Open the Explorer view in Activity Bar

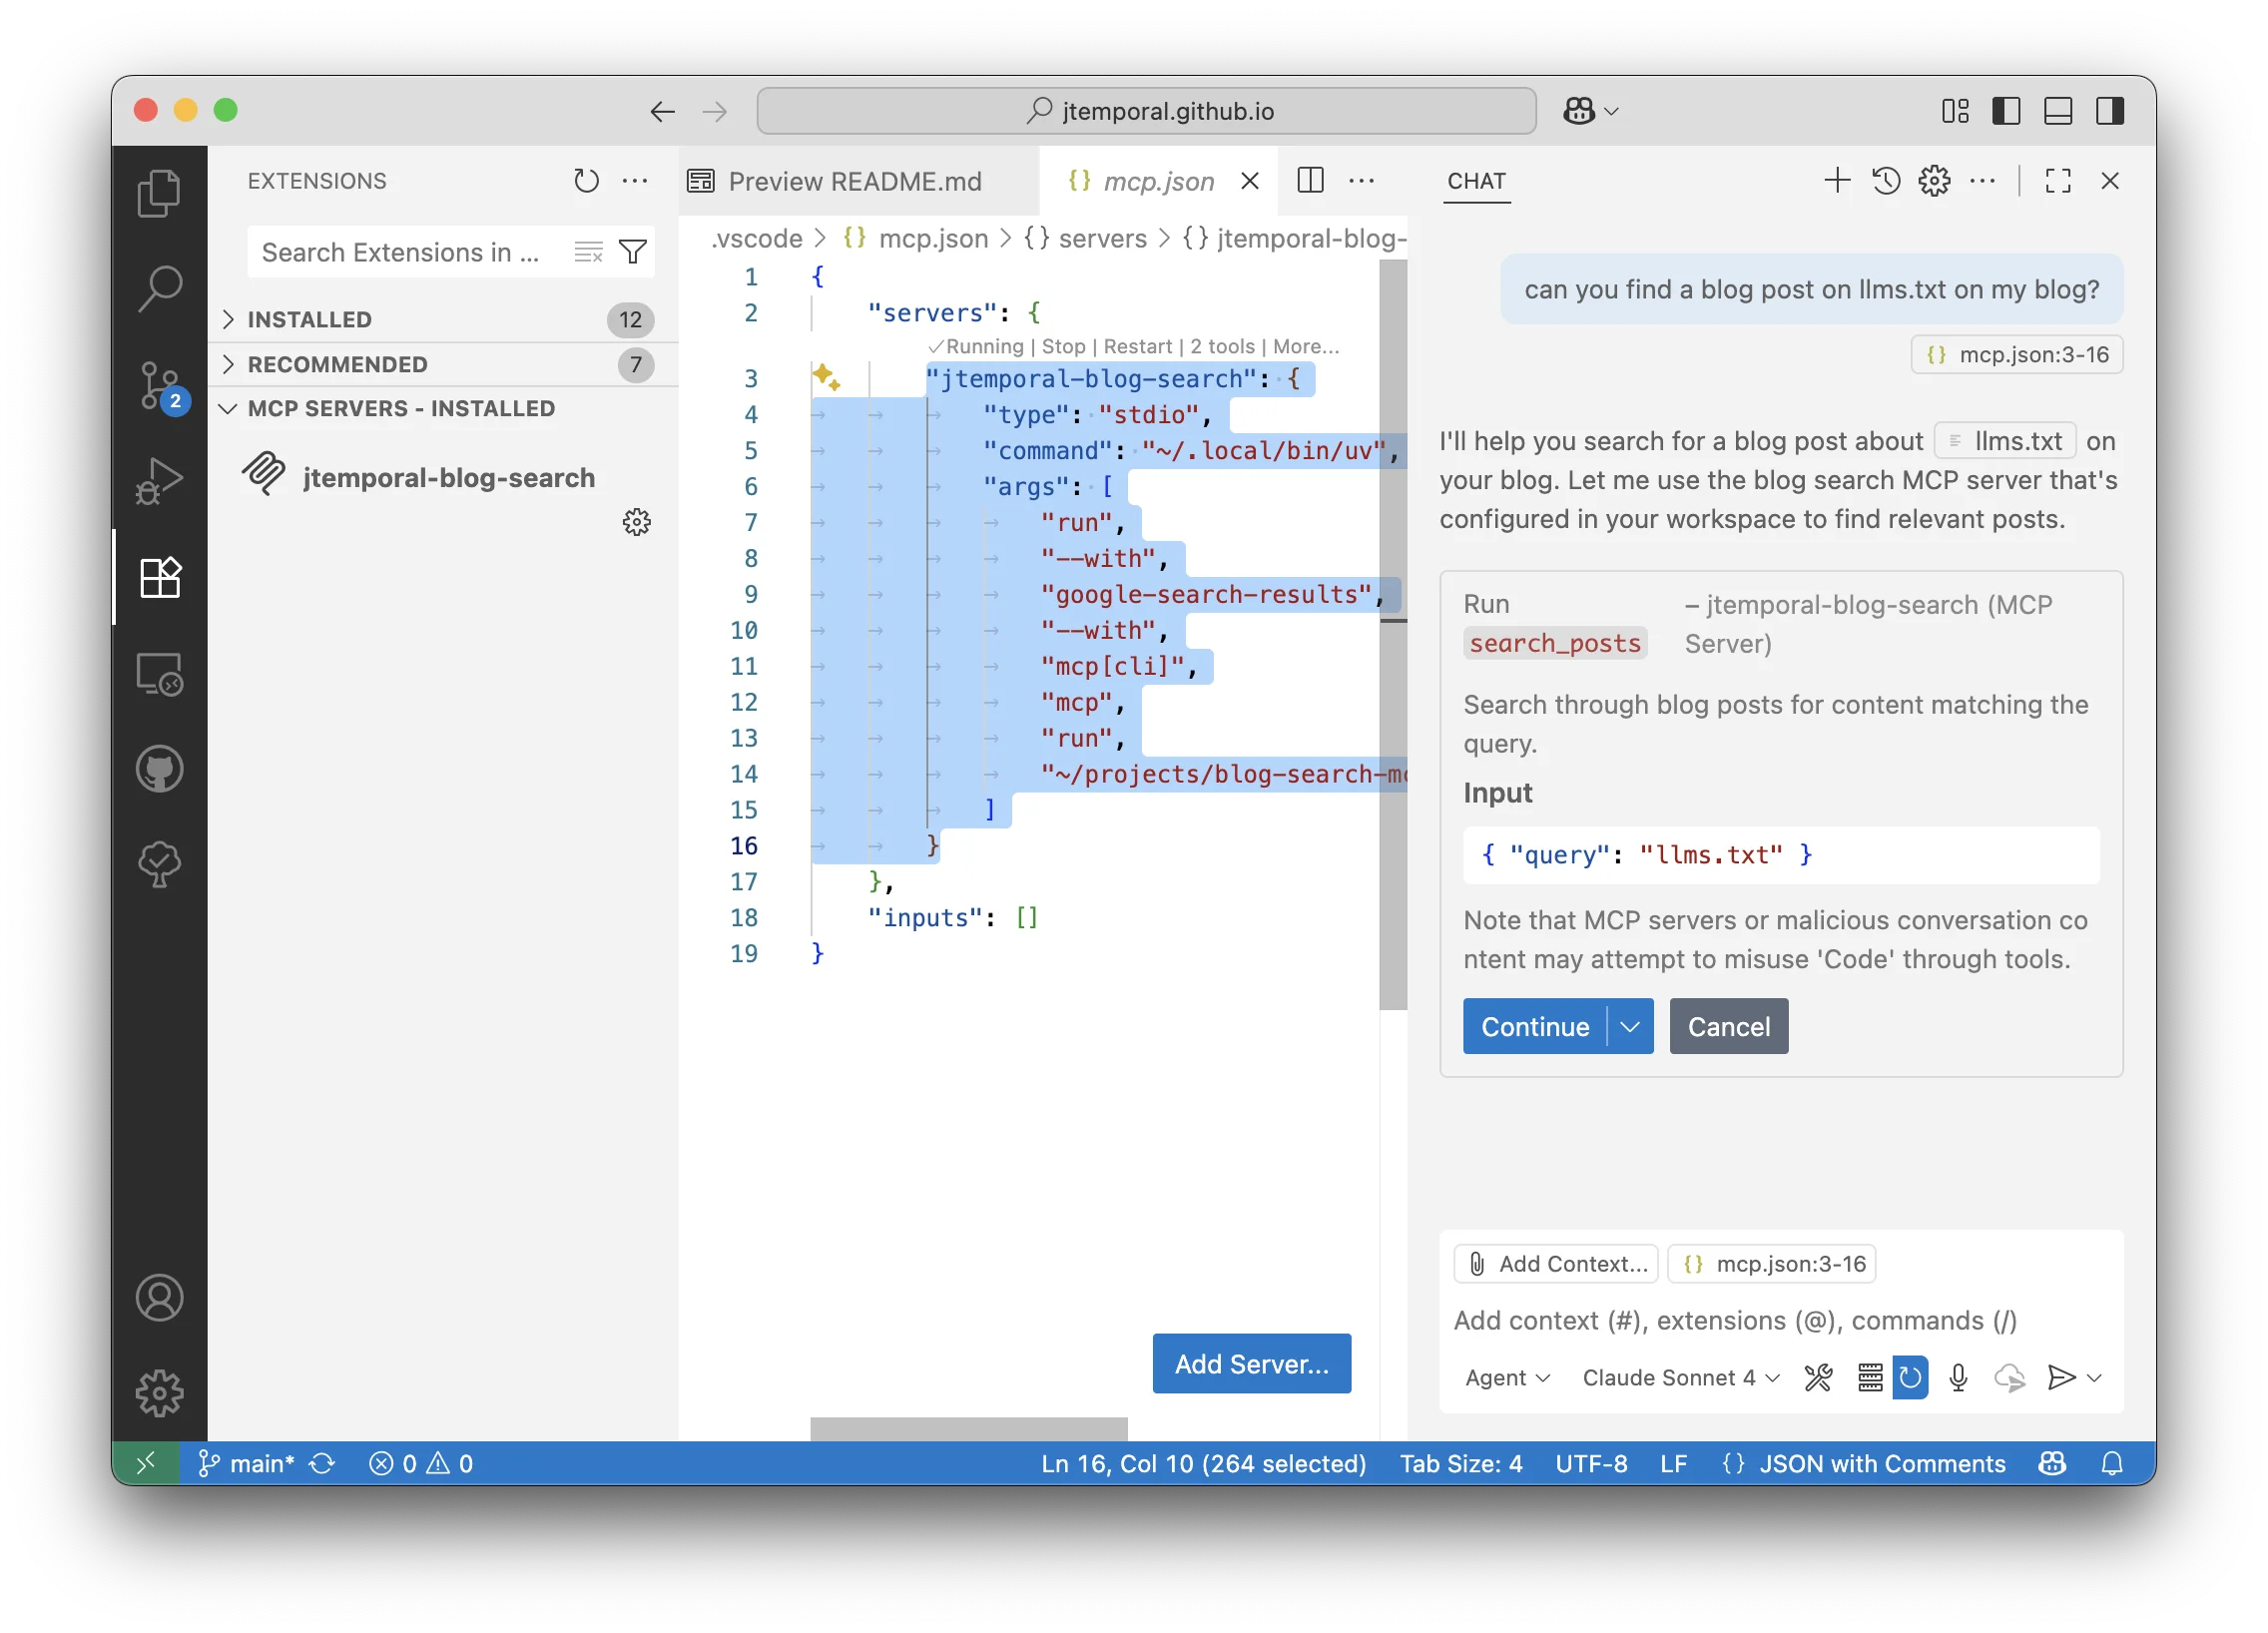click(159, 192)
